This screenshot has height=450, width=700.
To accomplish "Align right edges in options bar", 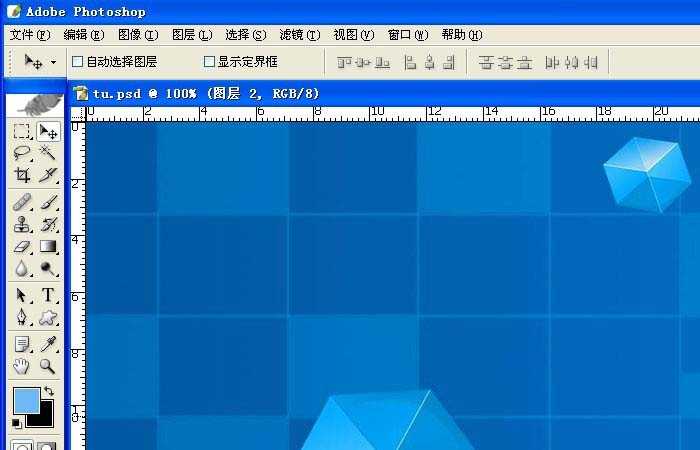I will [x=449, y=62].
